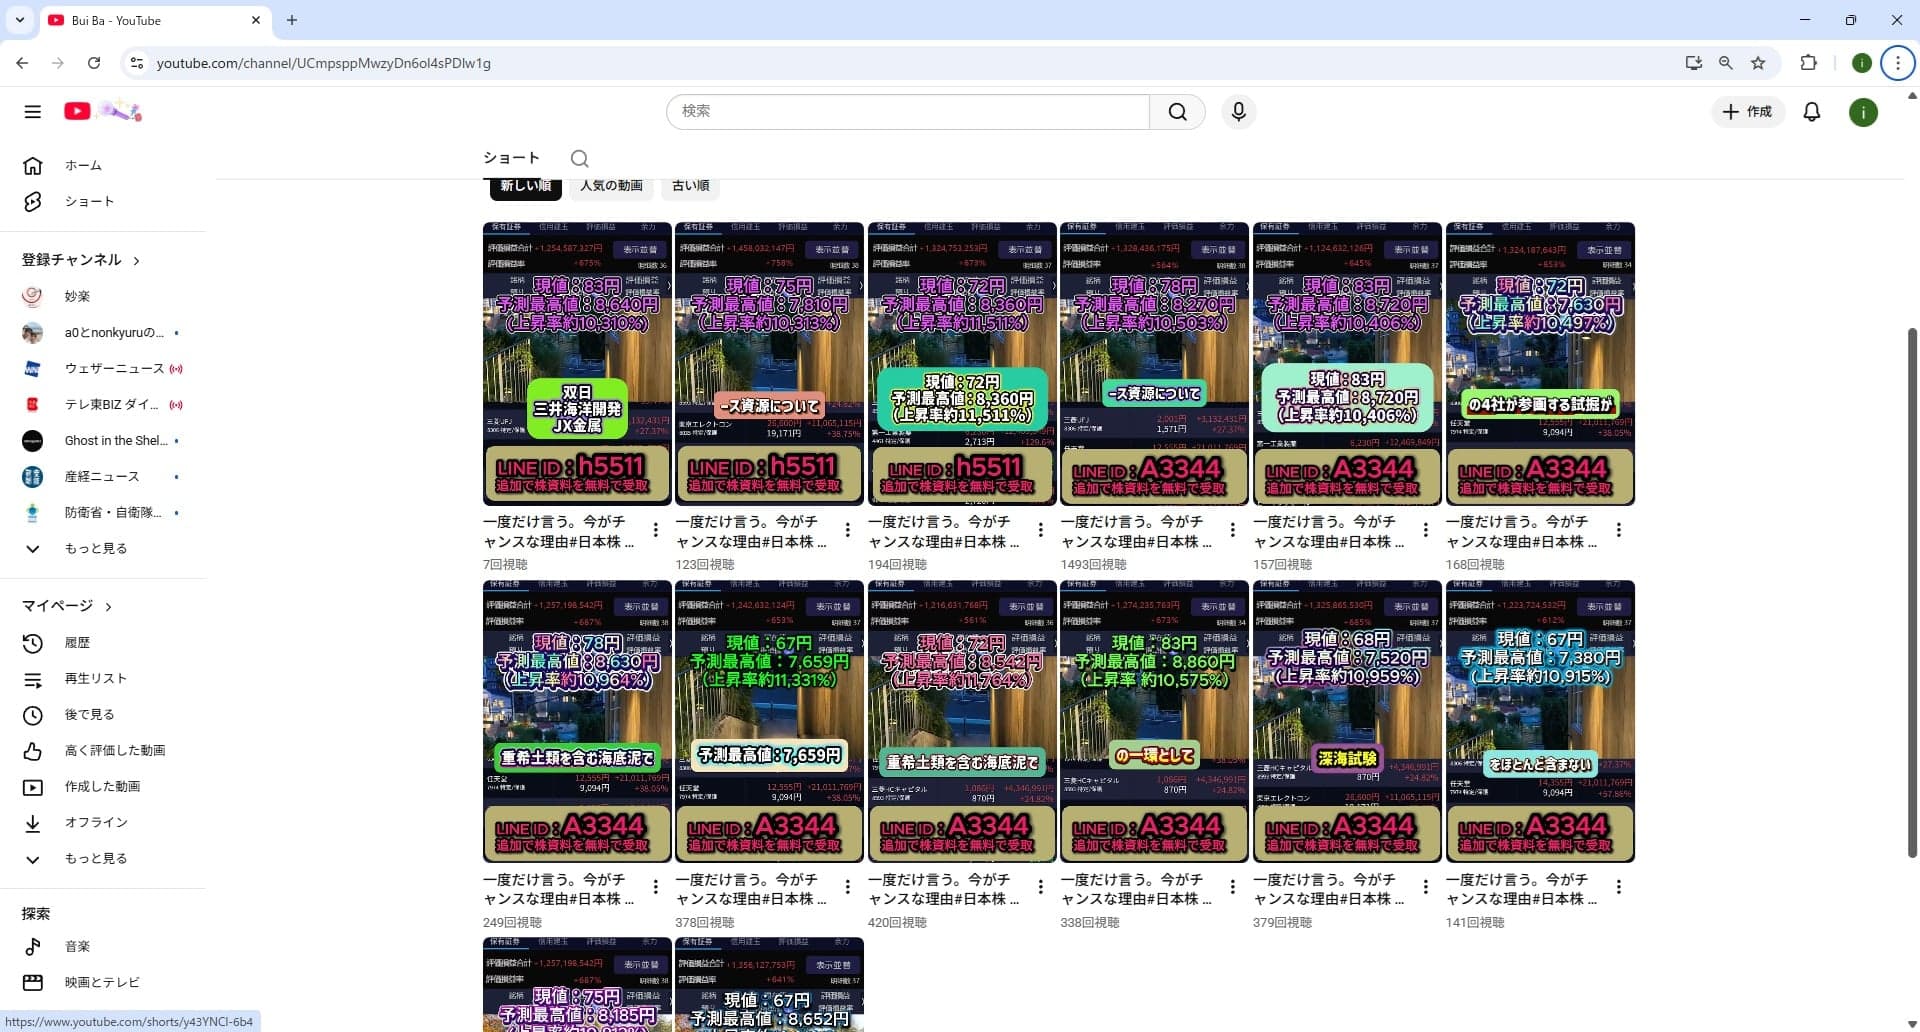
Task: Open the hamburger guide menu
Action: [x=32, y=111]
